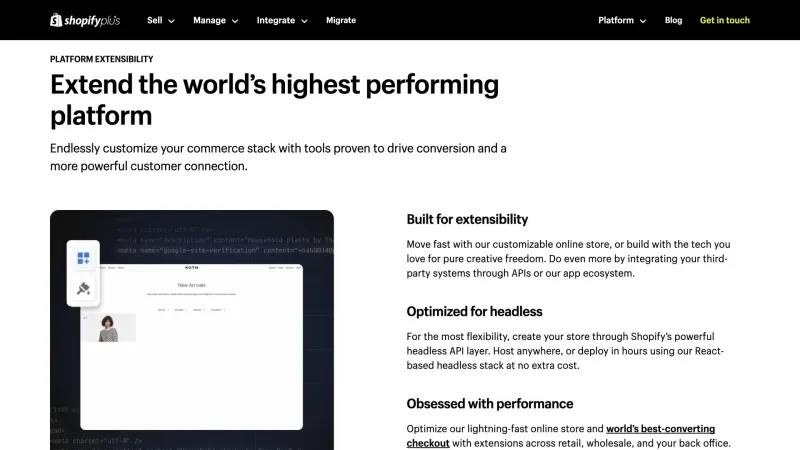Click paragraph starting 'Endlessly customize your commerce'

278,157
